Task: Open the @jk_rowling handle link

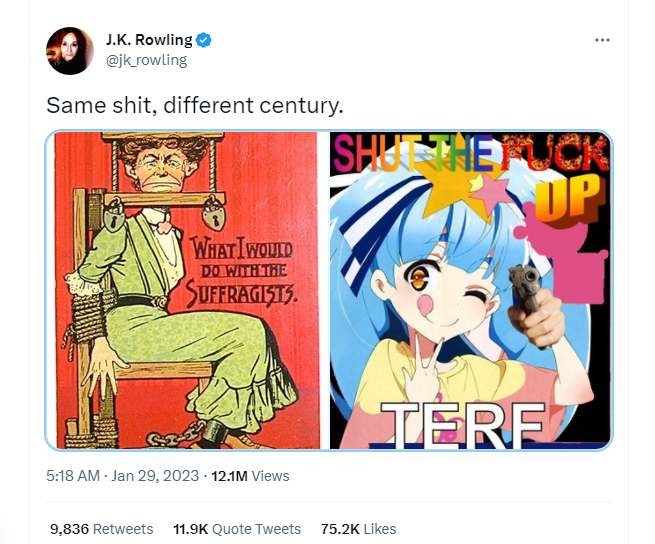Action: point(147,61)
